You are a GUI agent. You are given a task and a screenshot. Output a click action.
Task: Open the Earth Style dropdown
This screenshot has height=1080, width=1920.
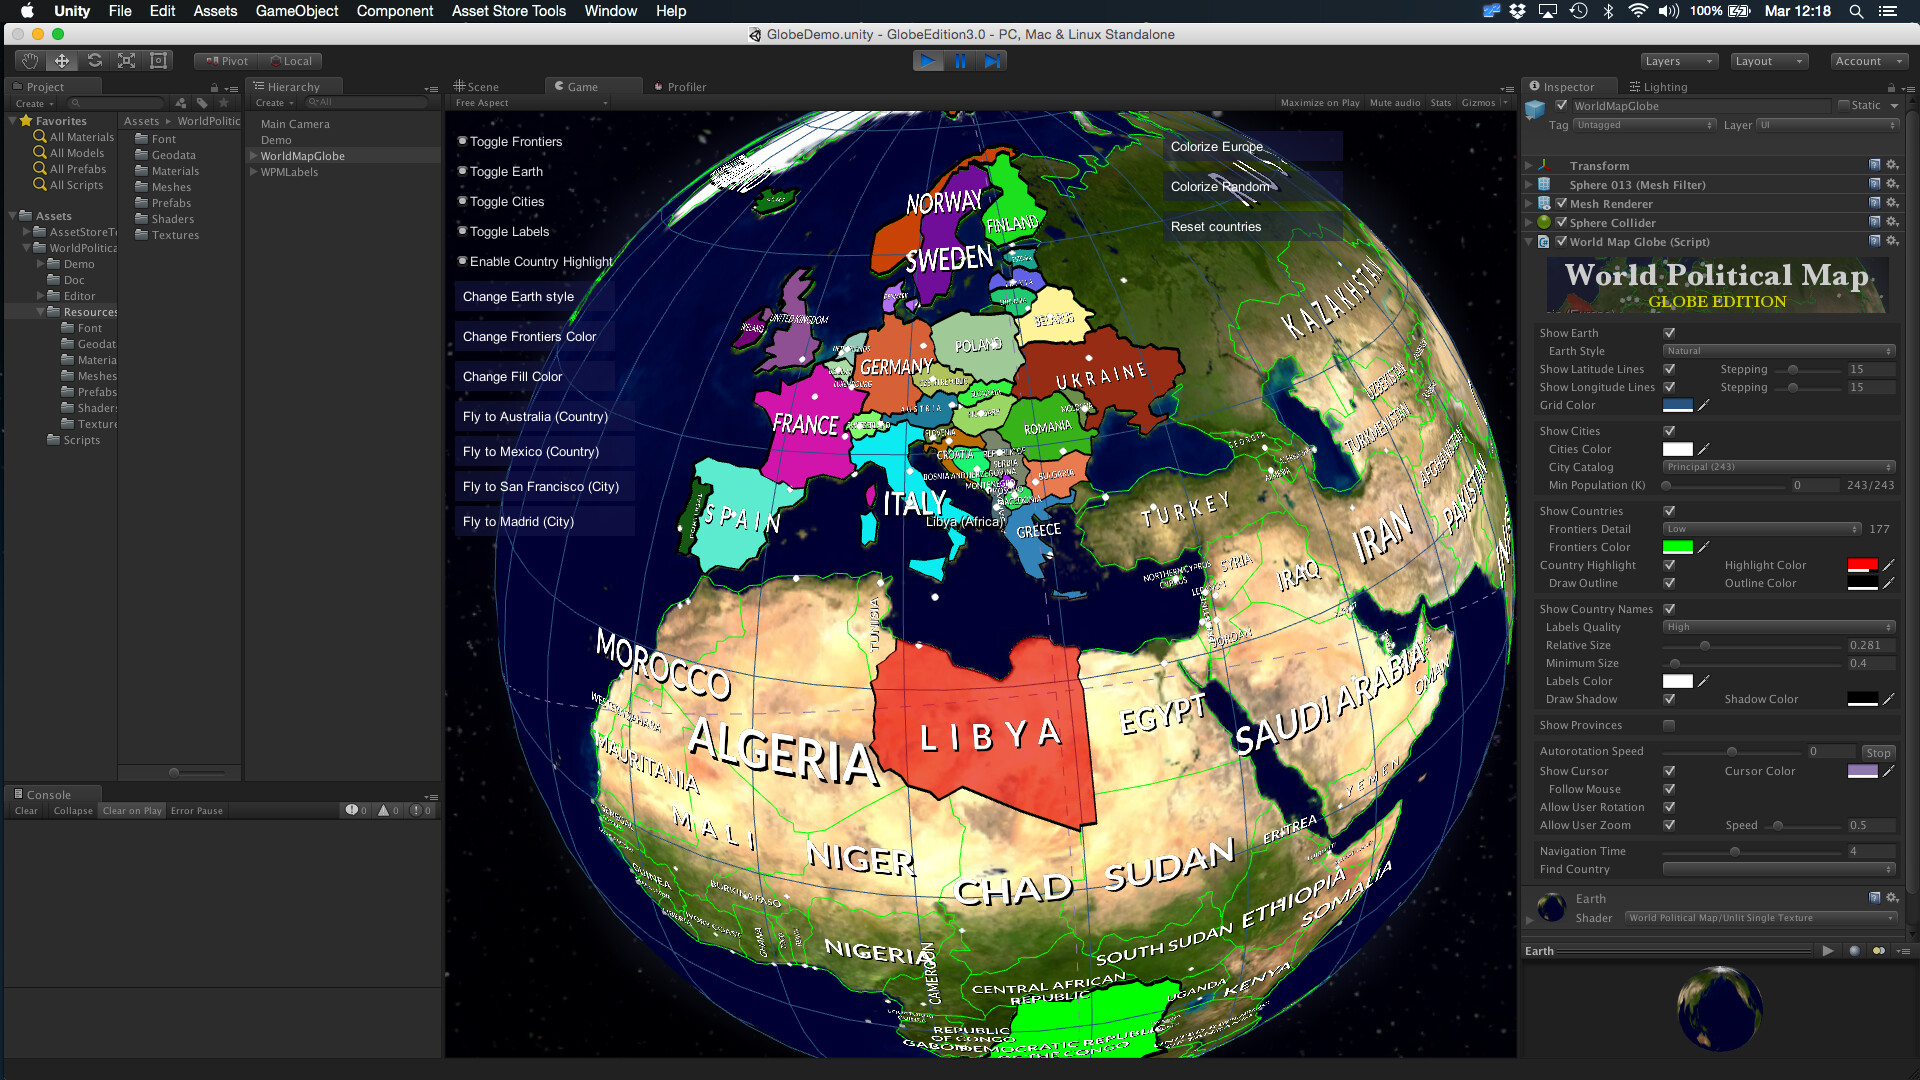coord(1778,351)
